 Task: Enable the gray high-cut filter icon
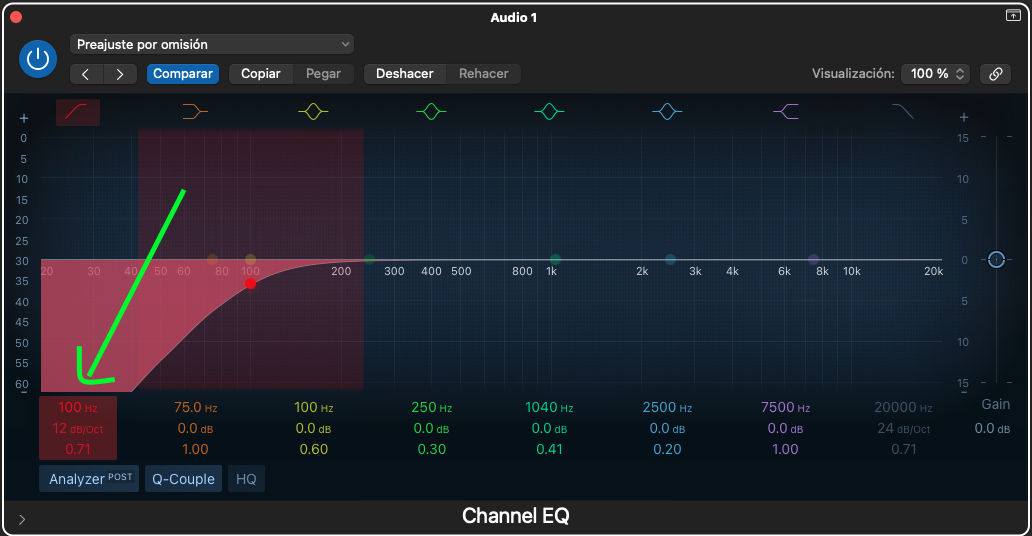903,112
